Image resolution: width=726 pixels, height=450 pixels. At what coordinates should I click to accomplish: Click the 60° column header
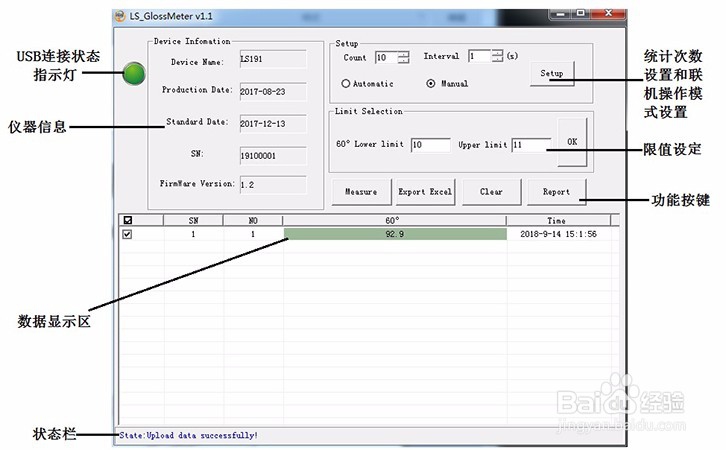394,220
